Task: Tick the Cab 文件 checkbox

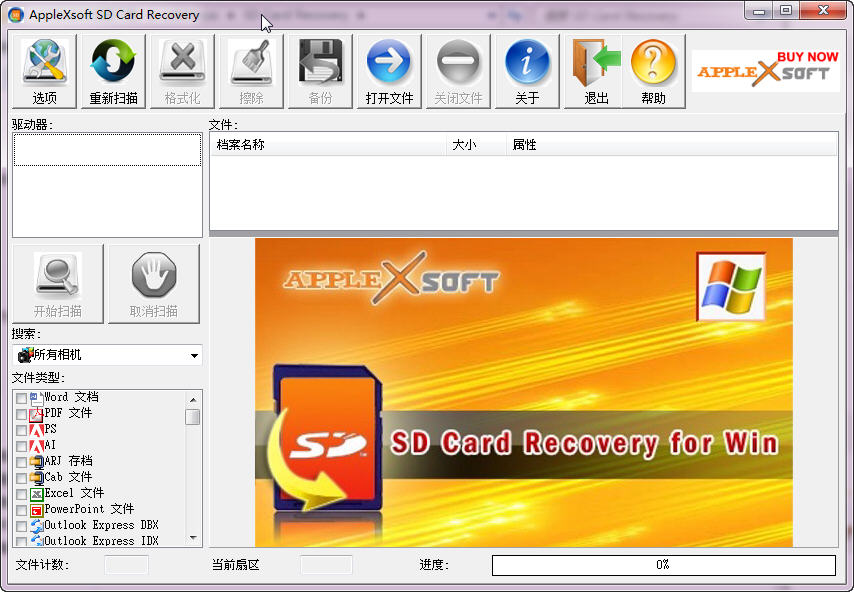Action: tap(21, 478)
